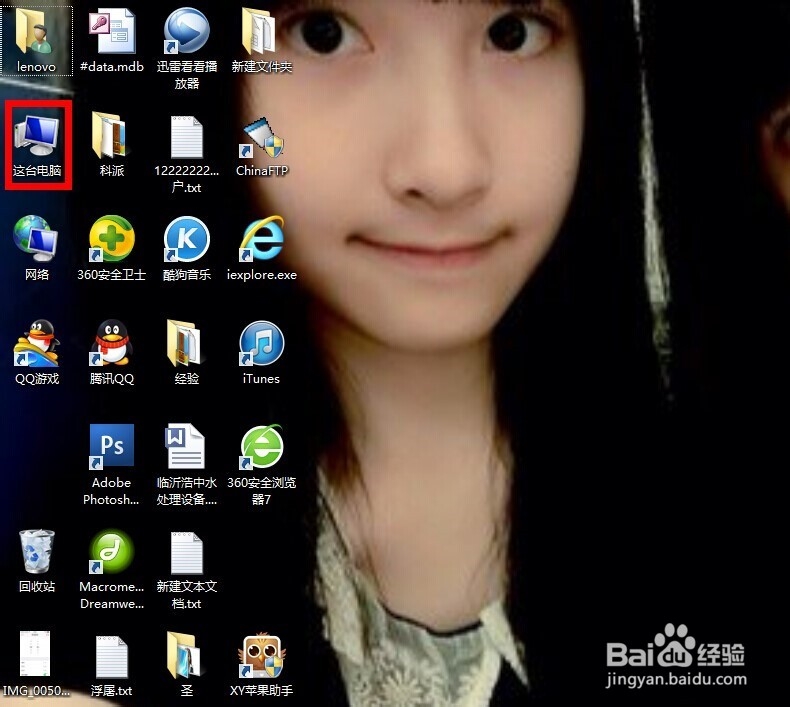The image size is (790, 707).
Task: Click the 迅雷看看播放器 shortcut icon
Action: coord(186,31)
